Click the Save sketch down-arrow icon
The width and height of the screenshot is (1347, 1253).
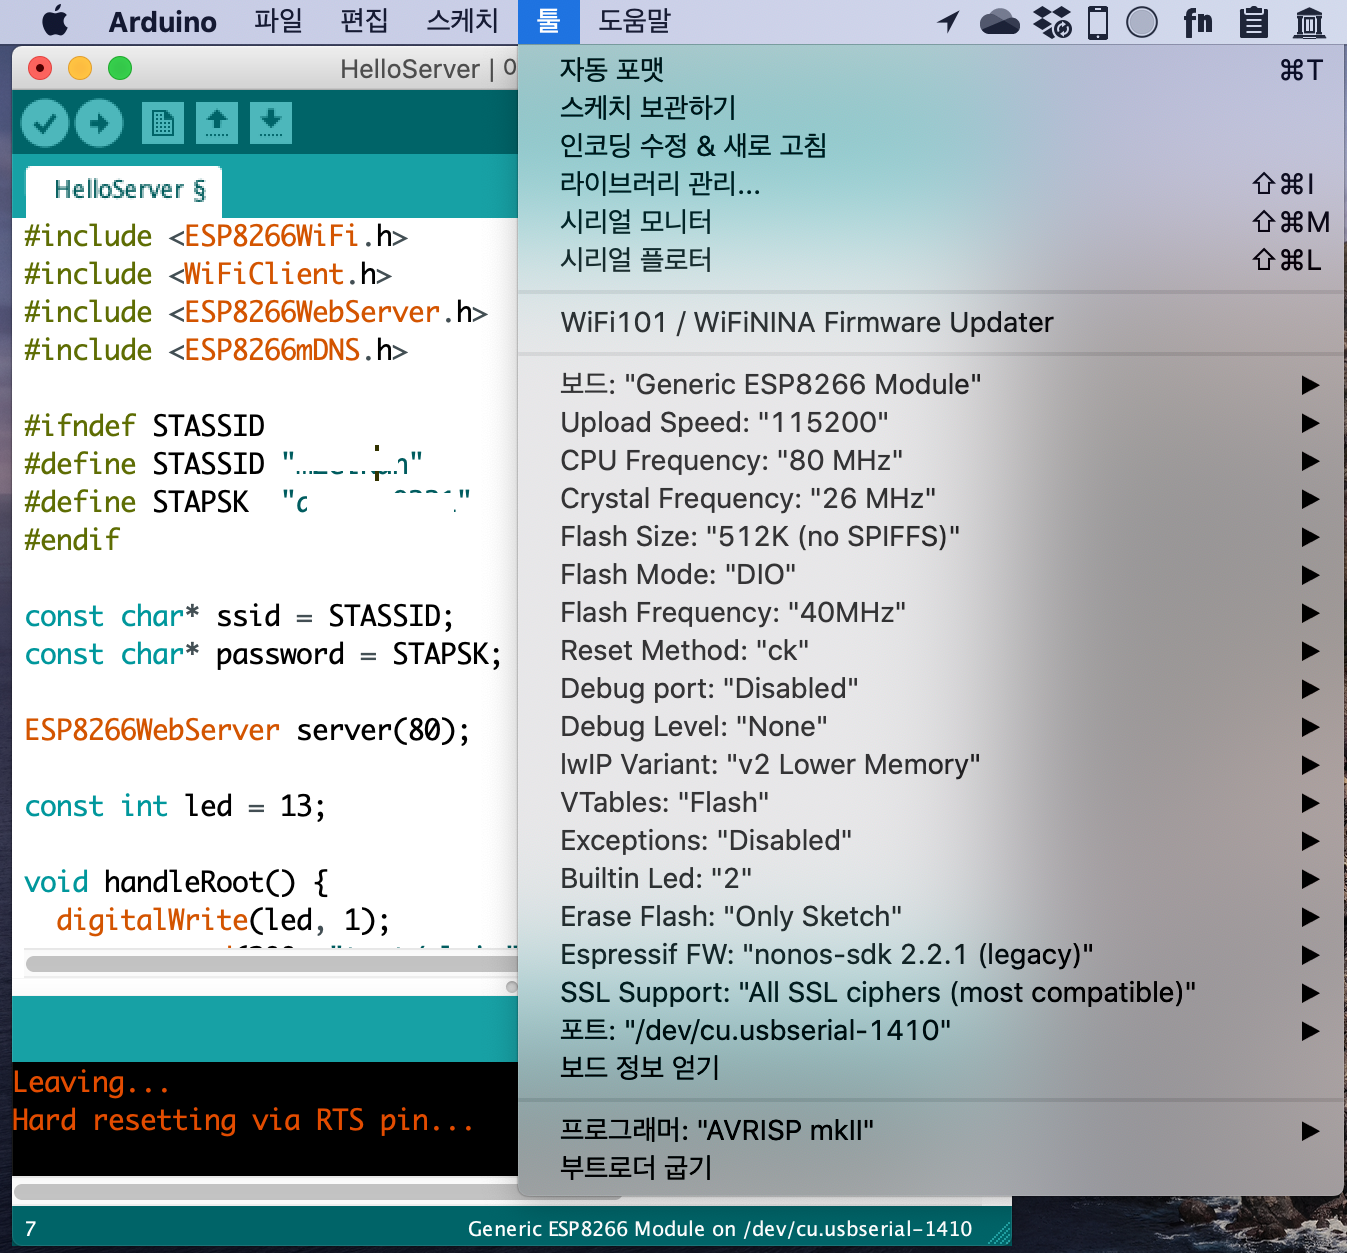pos(271,124)
